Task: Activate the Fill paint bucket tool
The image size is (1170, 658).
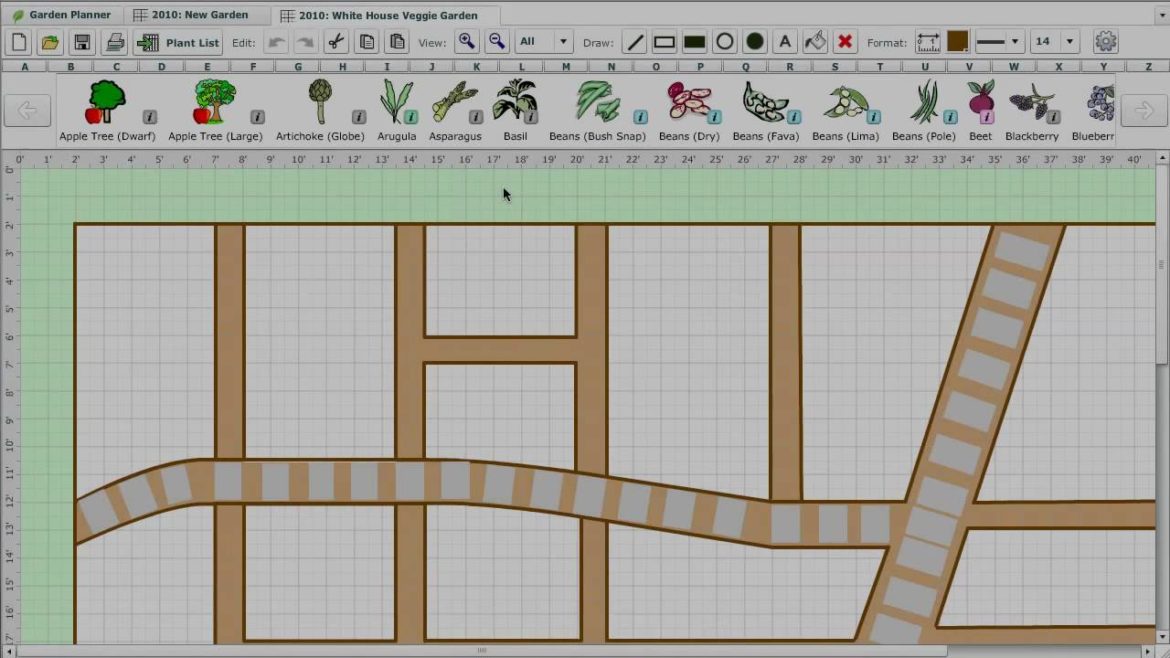Action: pos(815,41)
